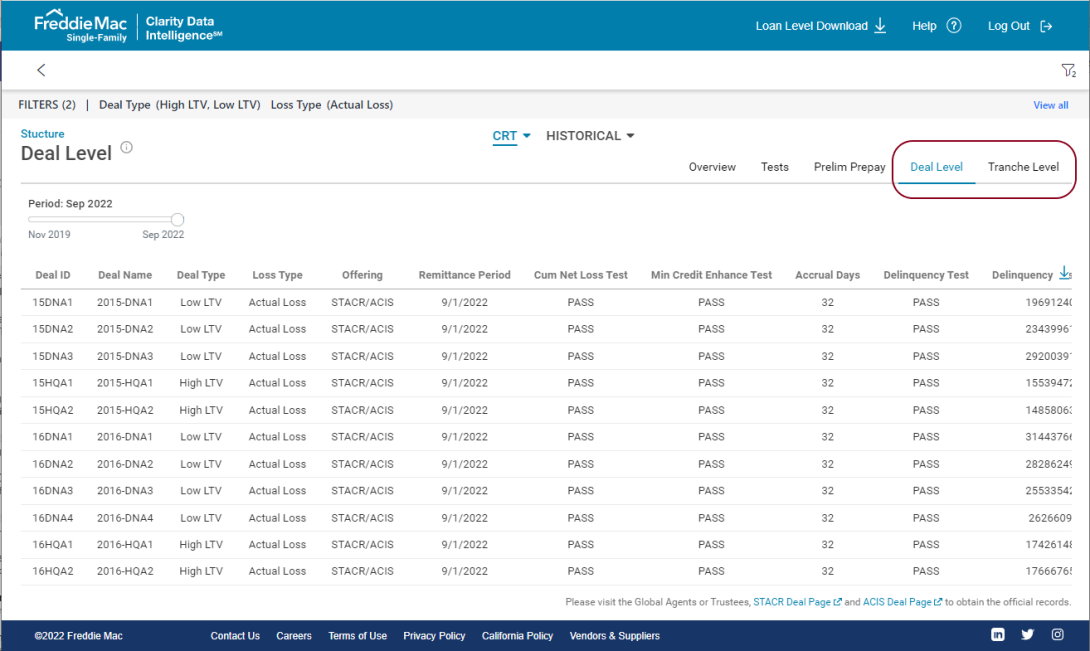This screenshot has height=651, width=1090.
Task: Open Terms of Use footer link
Action: tap(357, 636)
